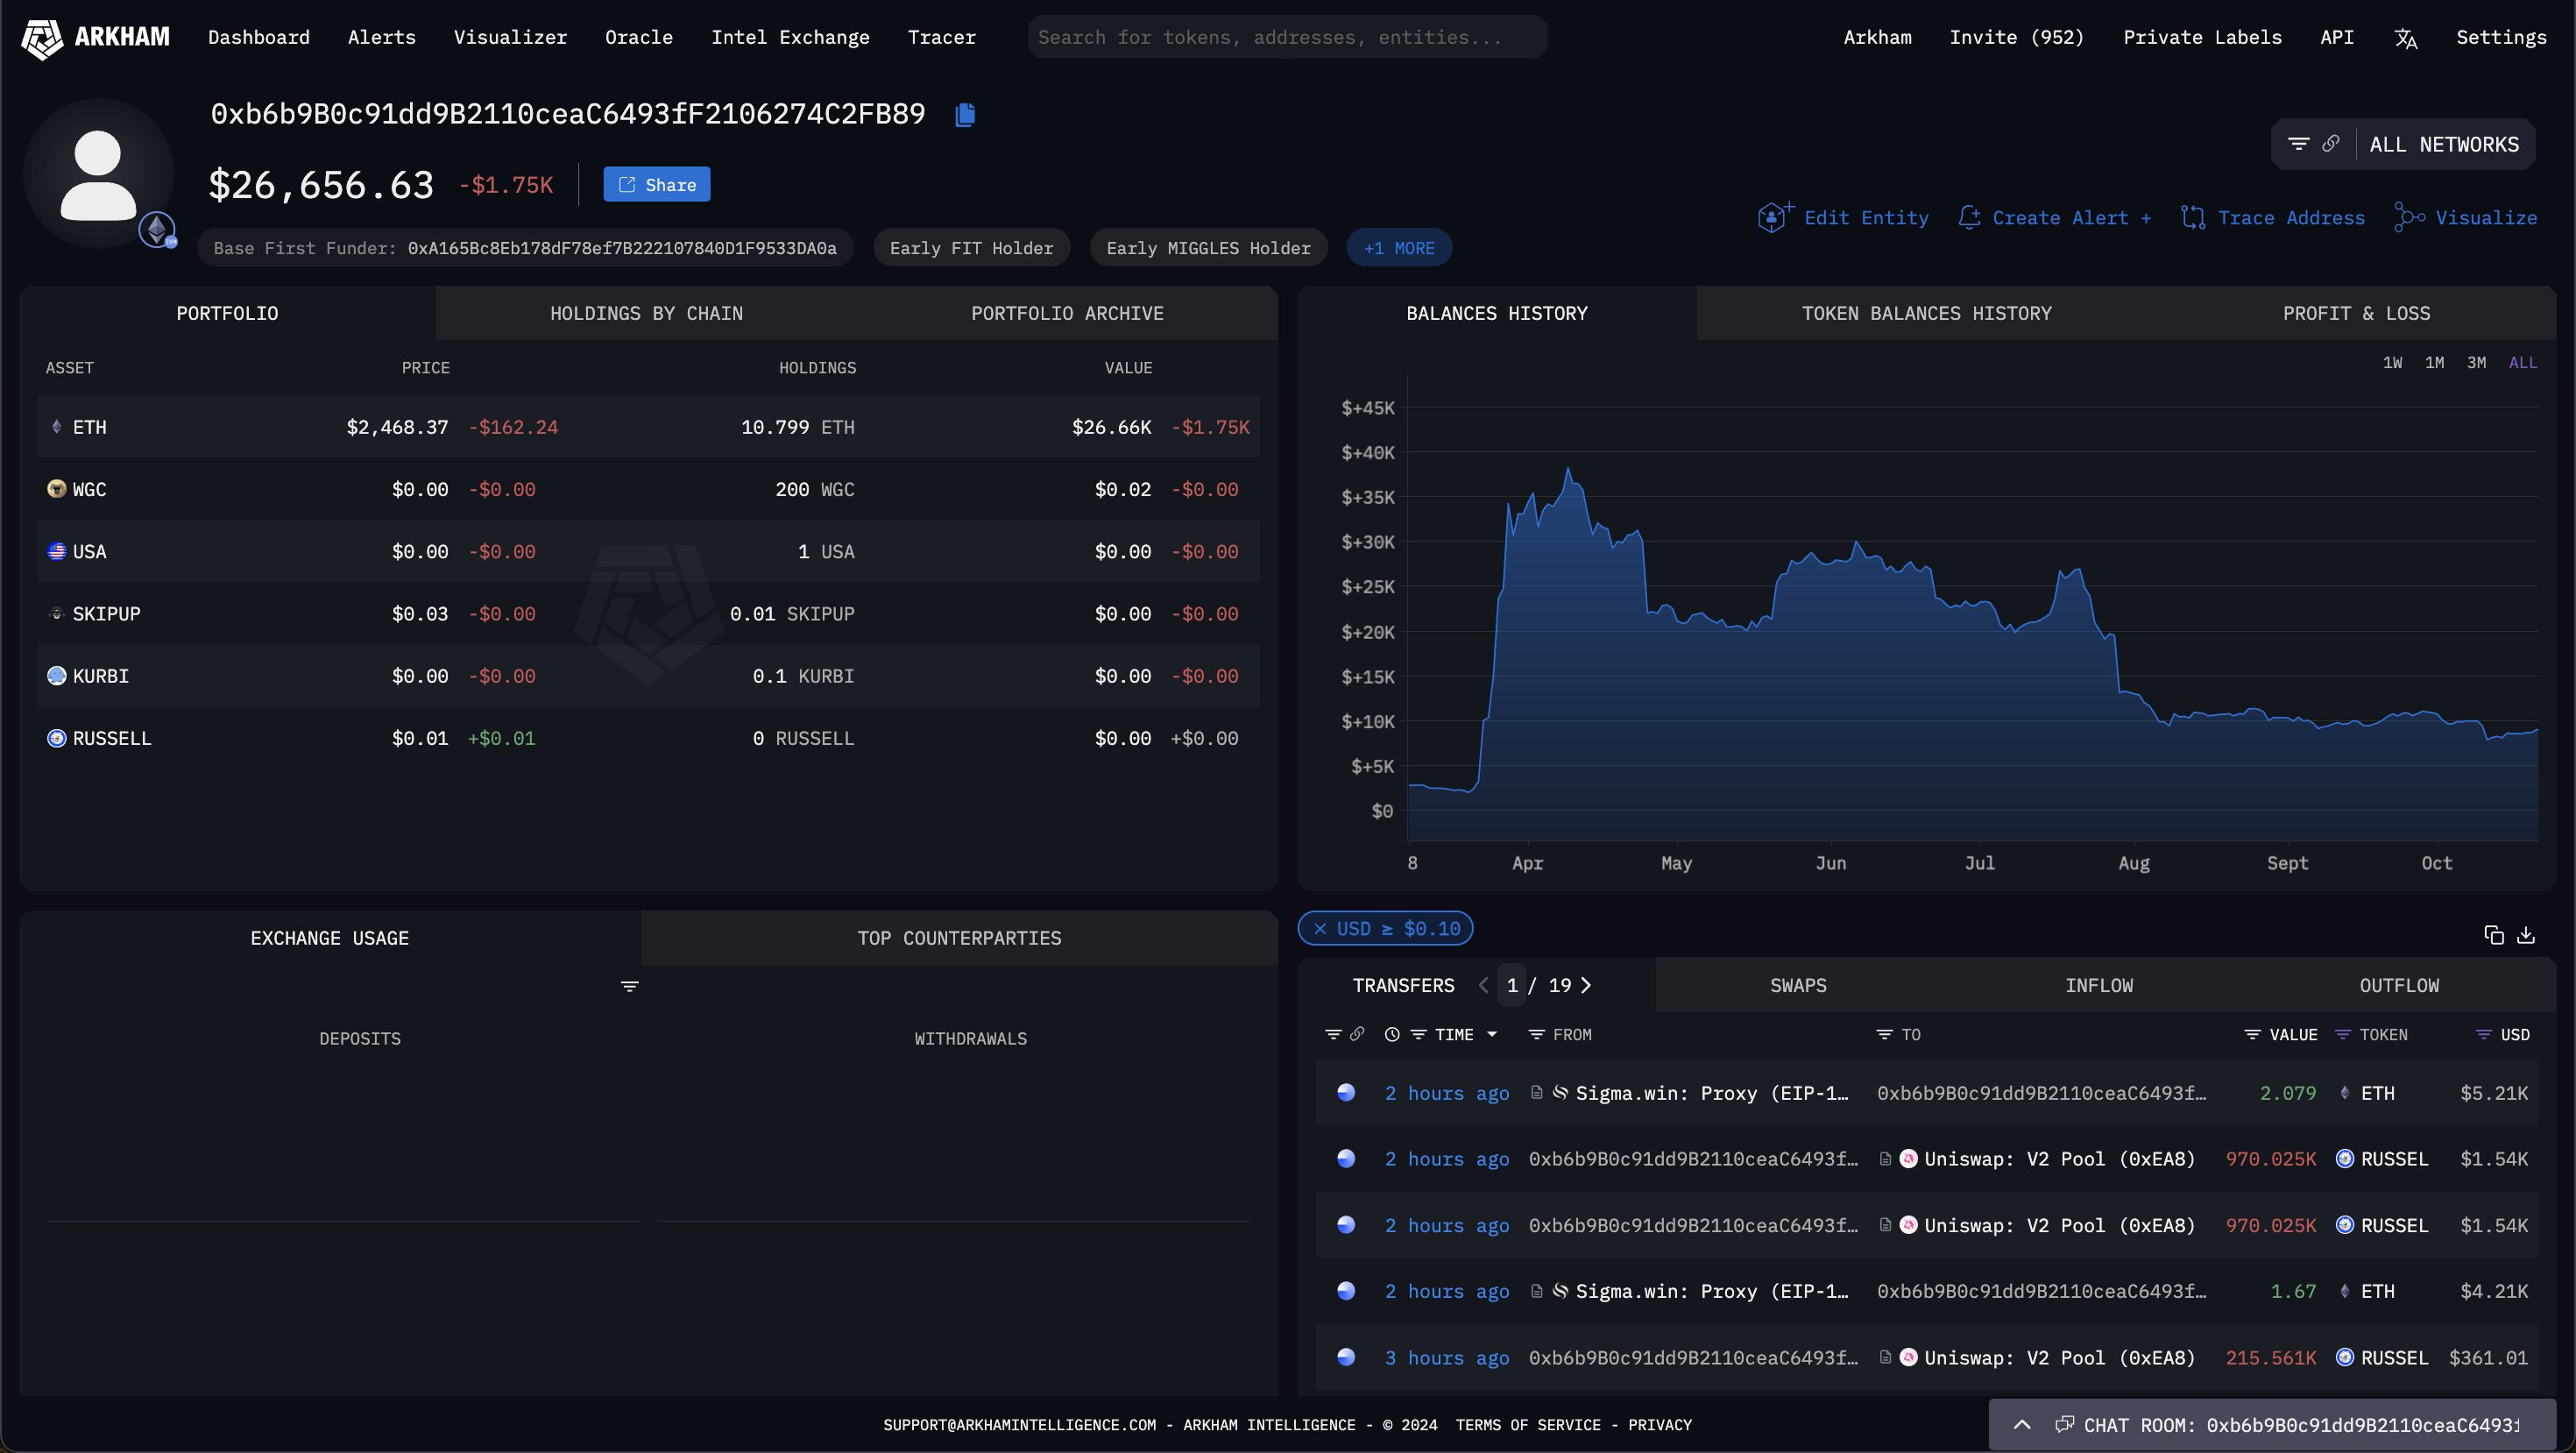This screenshot has width=2576, height=1453.
Task: Click the search tokens and addresses field
Action: tap(1288, 37)
